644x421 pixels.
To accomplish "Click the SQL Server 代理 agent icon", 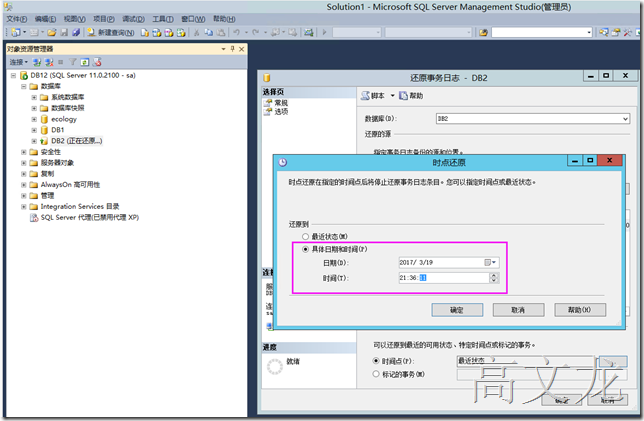I will click(x=34, y=218).
